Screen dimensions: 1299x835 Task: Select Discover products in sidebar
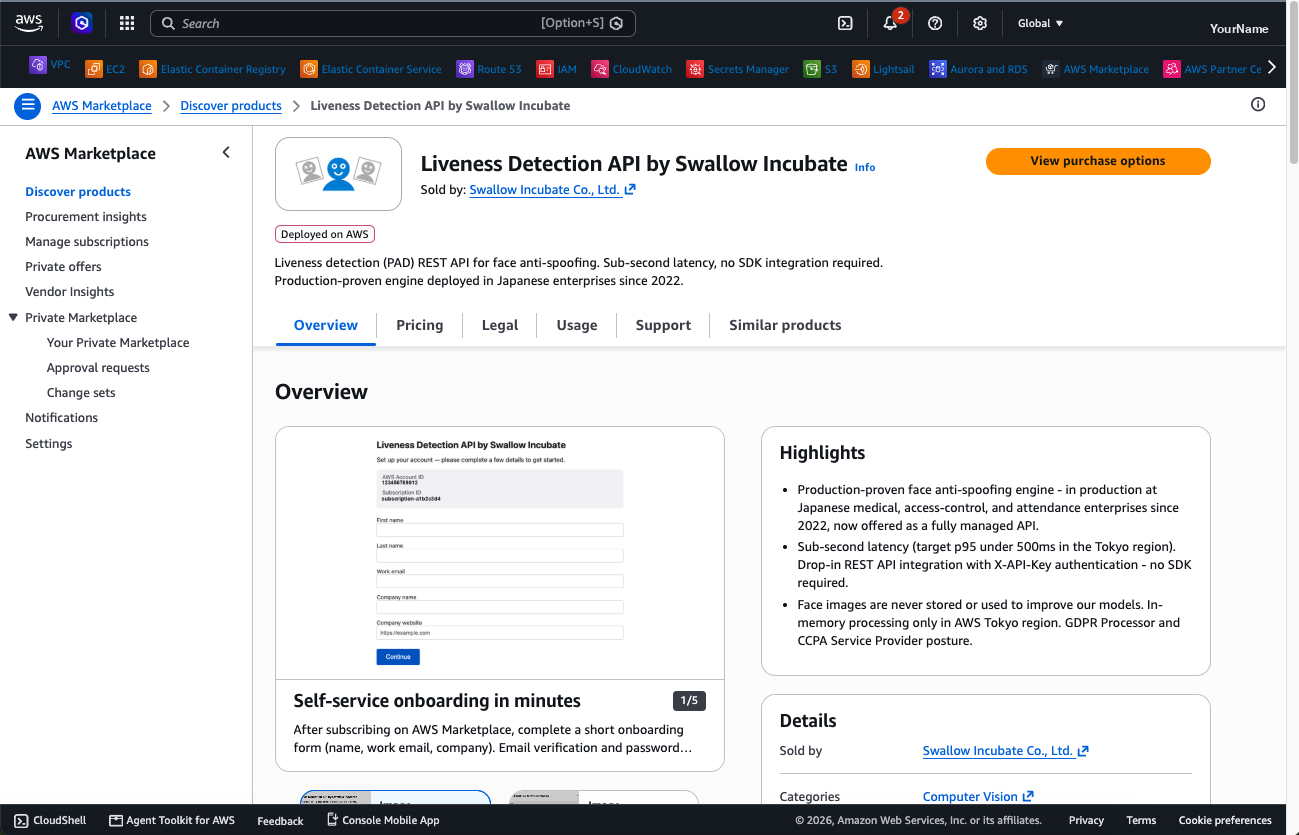click(78, 191)
